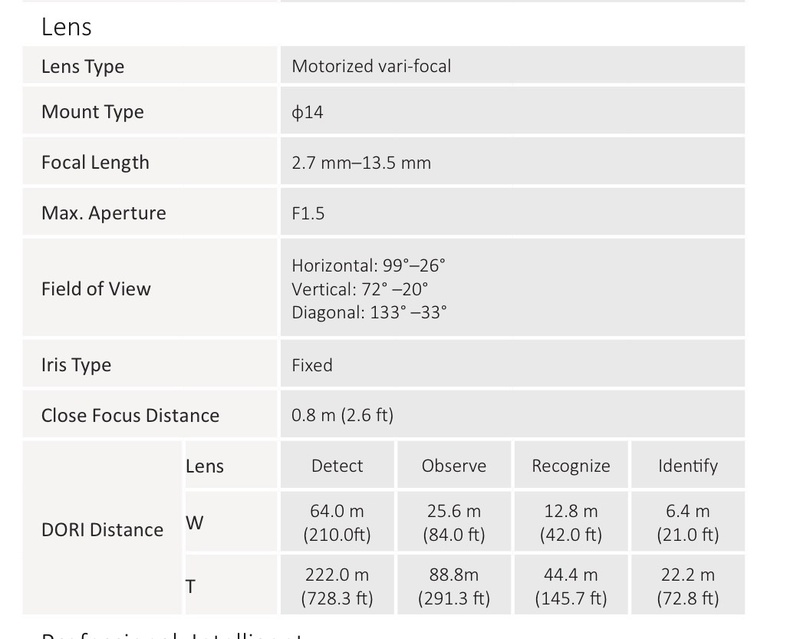This screenshot has width=800, height=639.
Task: Click the Mount Type row label
Action: [92, 112]
